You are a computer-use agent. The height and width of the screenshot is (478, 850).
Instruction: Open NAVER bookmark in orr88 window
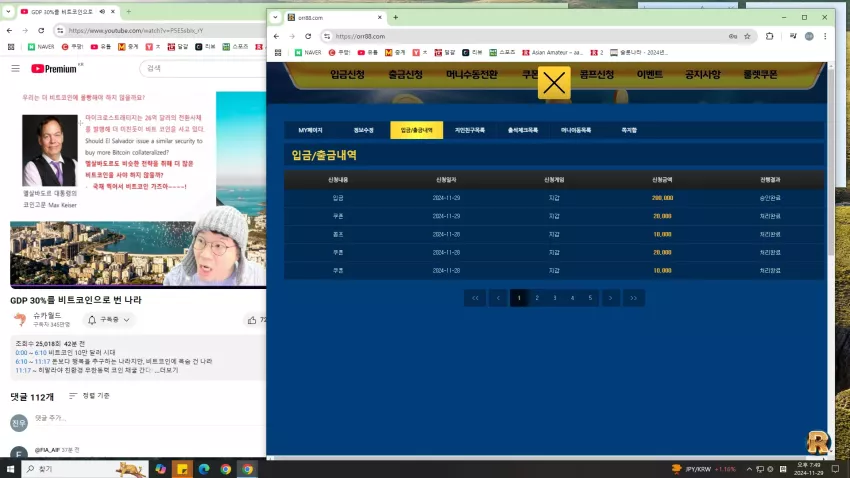(308, 53)
